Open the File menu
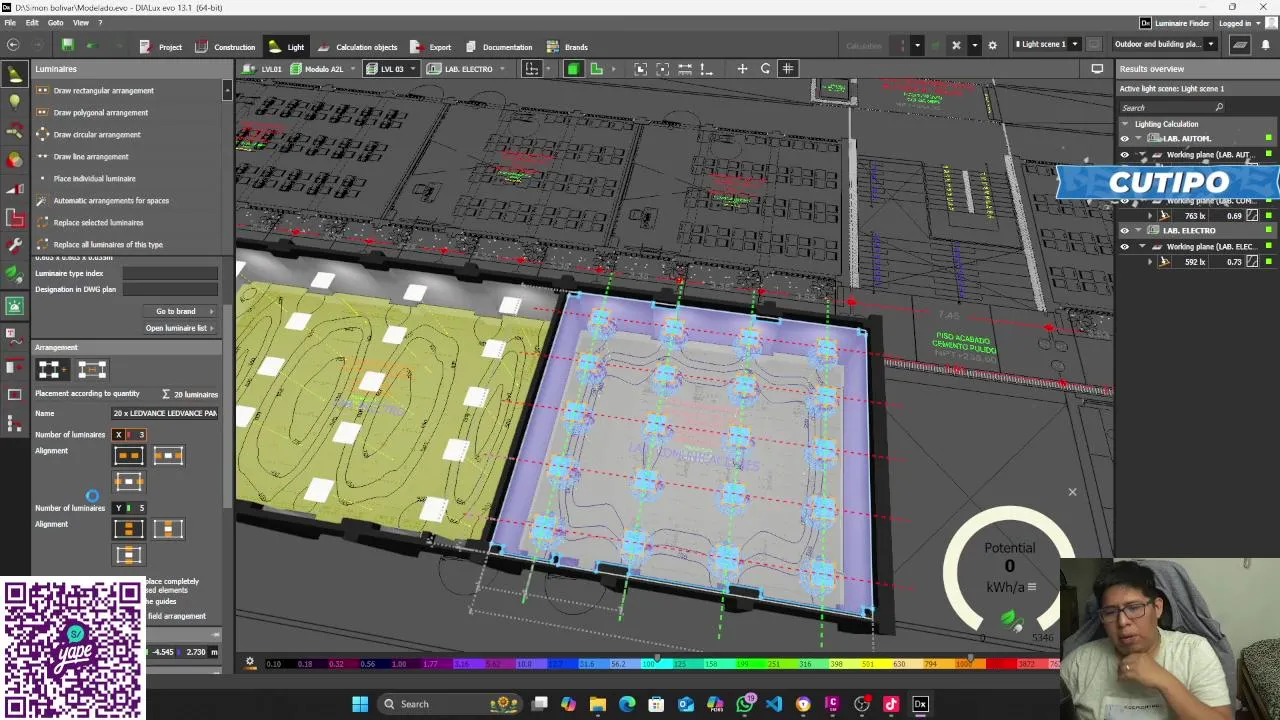1280x720 pixels. pyautogui.click(x=10, y=23)
